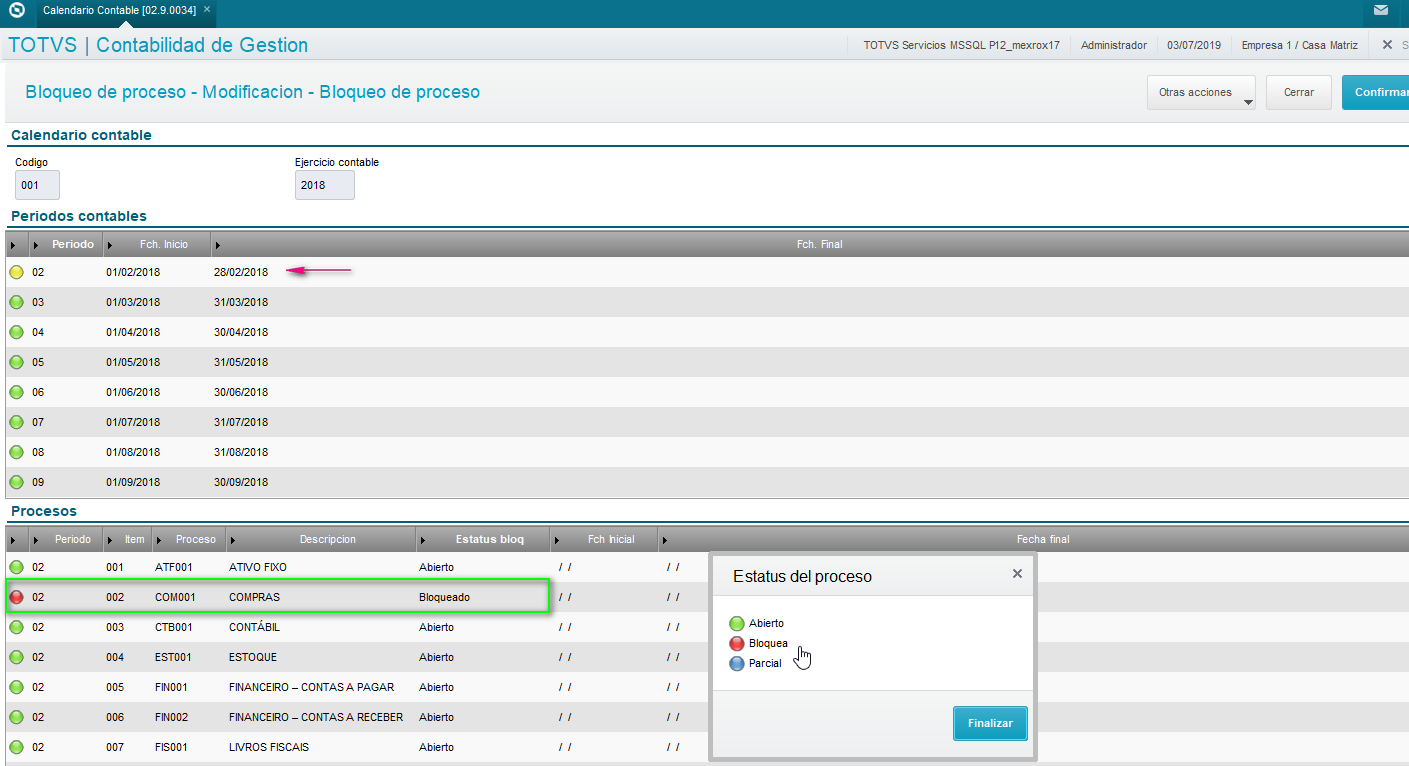Click green status icon of period 09
1409x766 pixels.
(x=16, y=482)
